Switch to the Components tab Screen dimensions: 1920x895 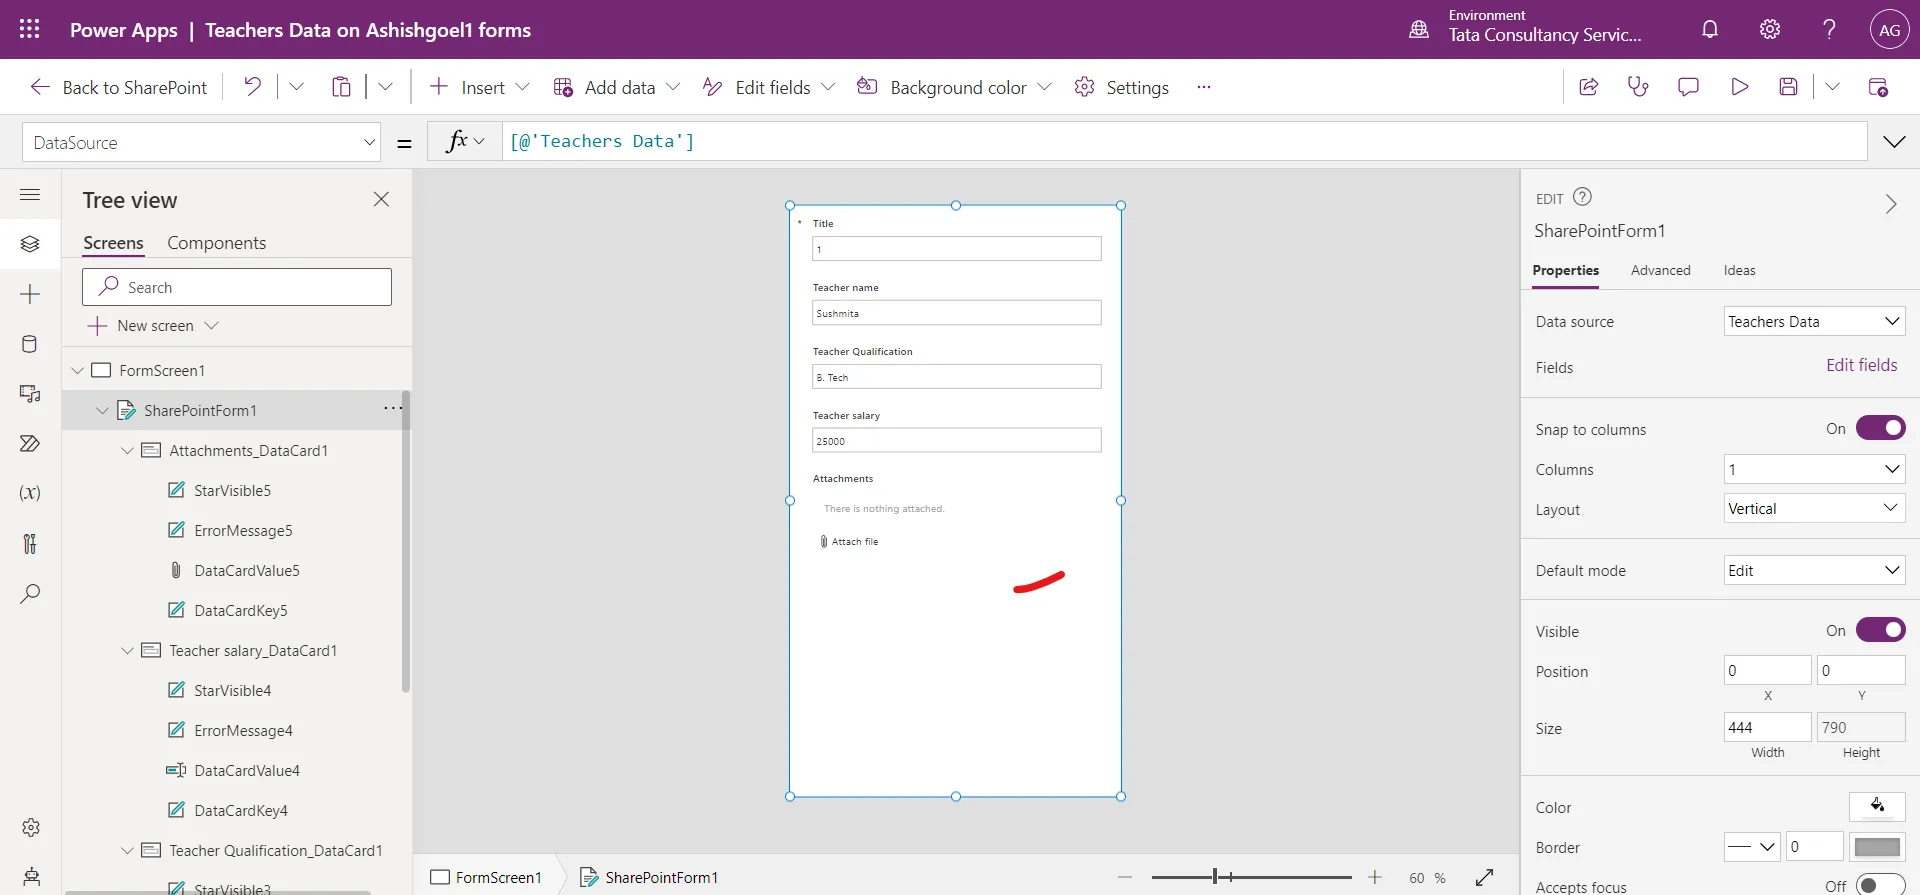point(216,243)
